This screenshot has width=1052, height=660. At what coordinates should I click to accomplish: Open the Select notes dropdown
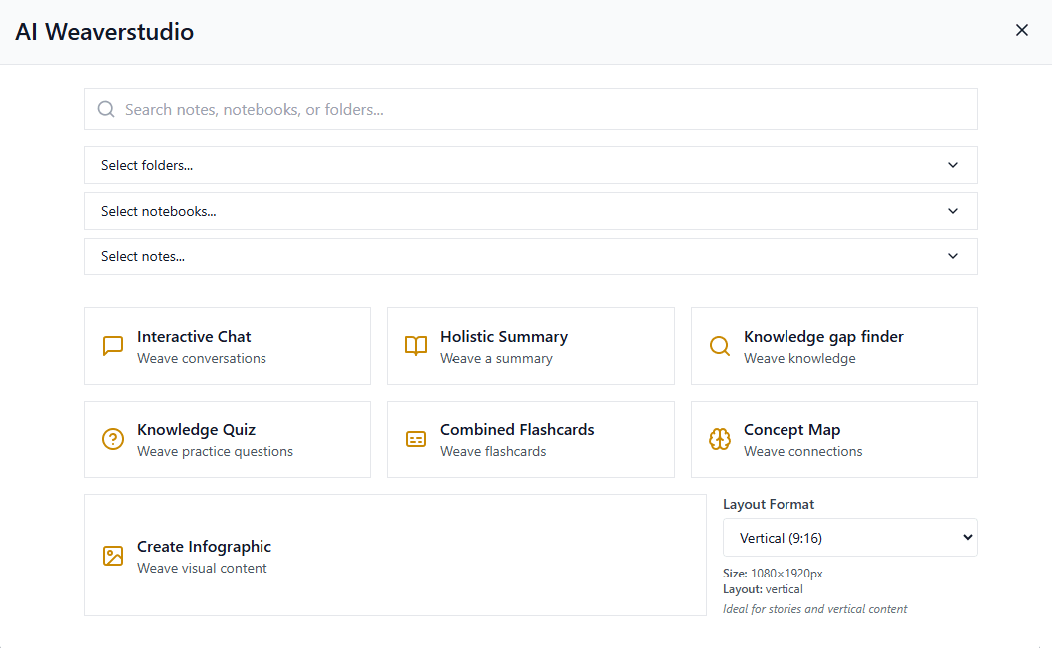[x=531, y=256]
